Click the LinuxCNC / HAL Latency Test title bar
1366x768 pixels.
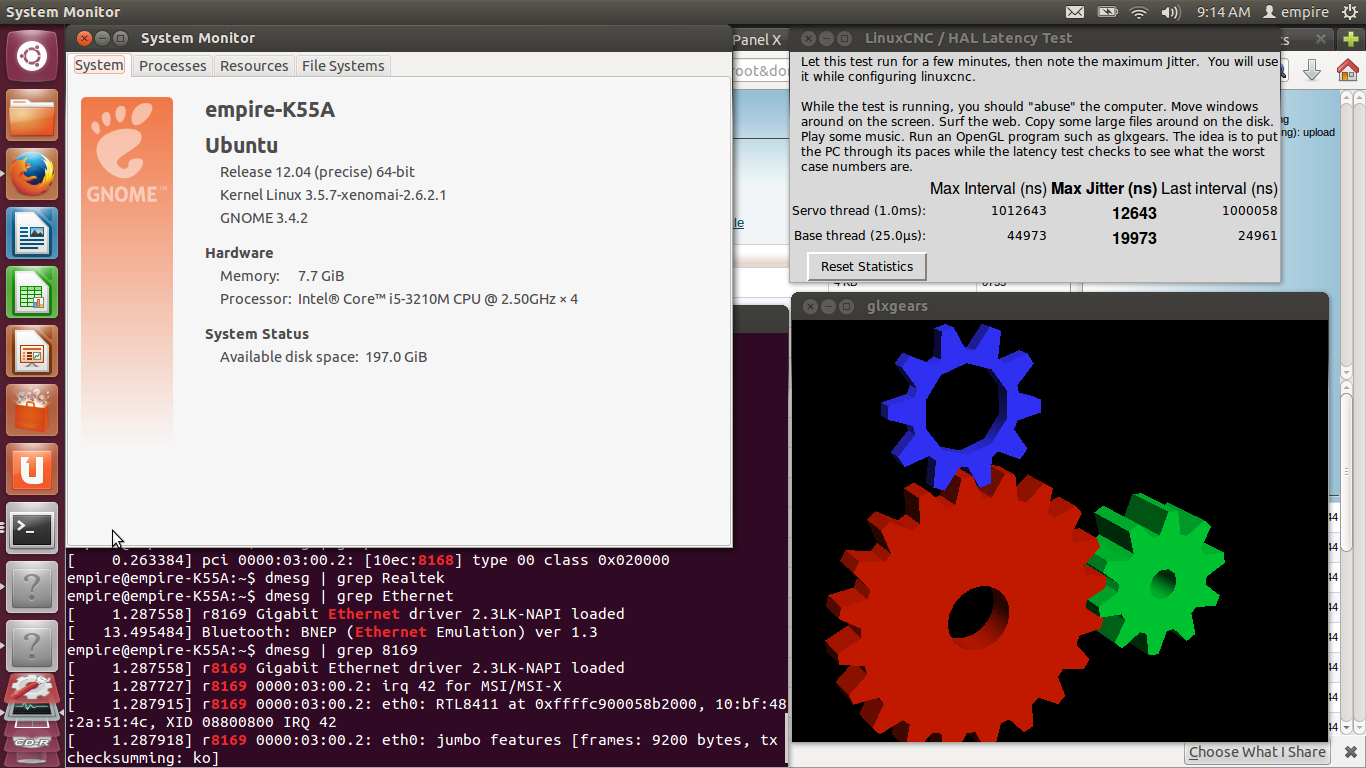[1035, 38]
